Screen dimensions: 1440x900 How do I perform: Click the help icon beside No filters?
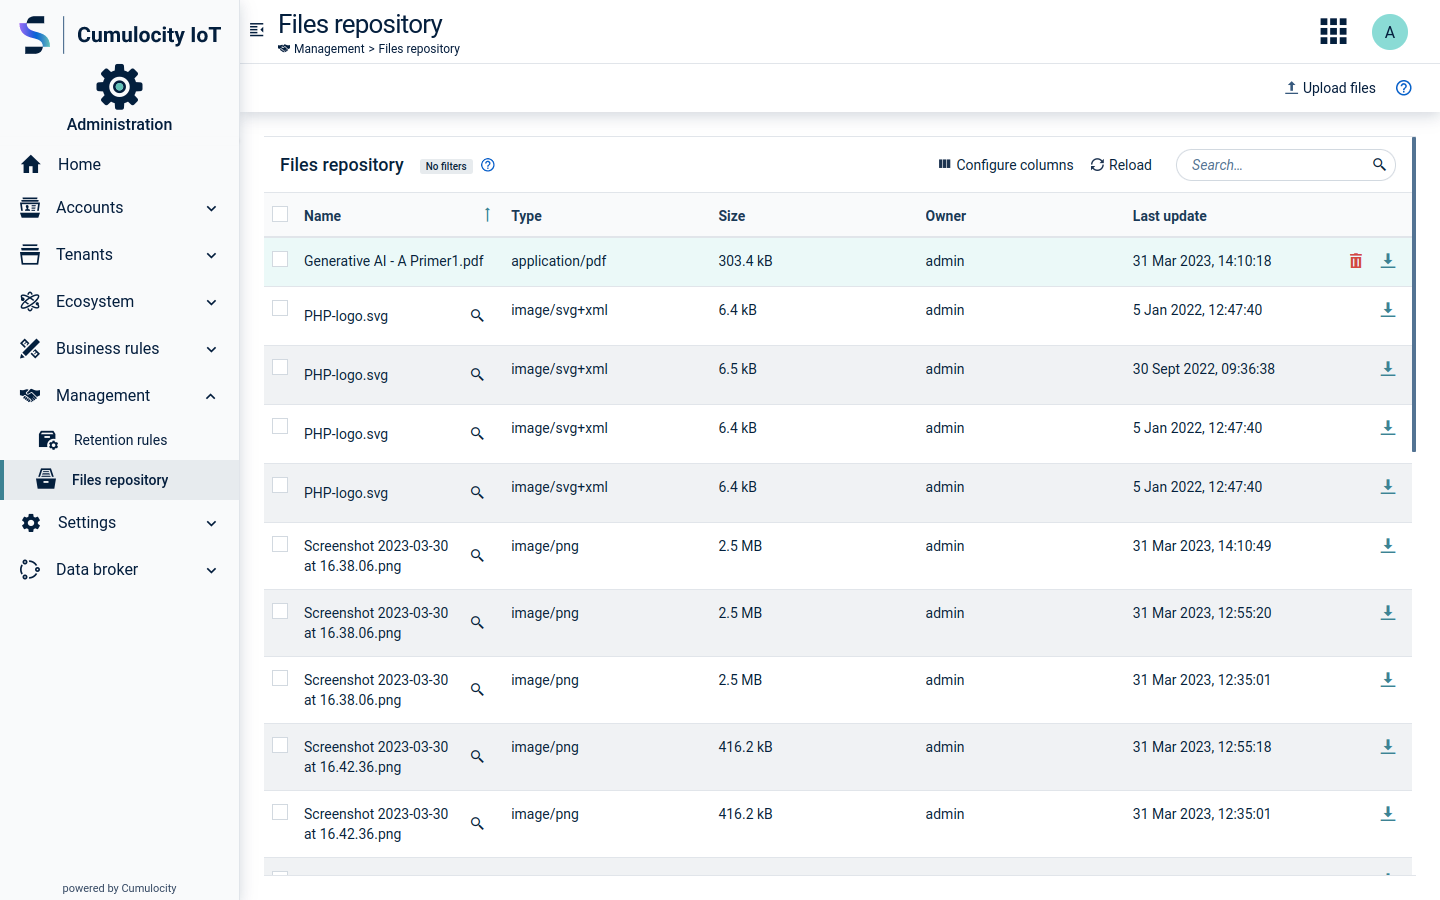click(488, 165)
